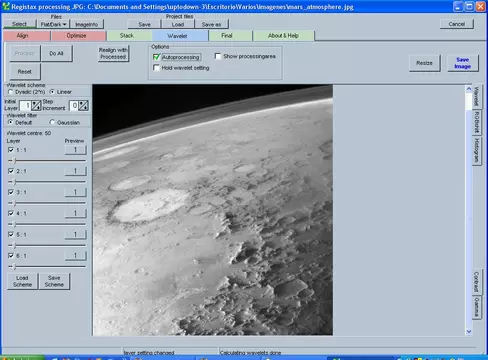Click Preview button for layer 2:1
The height and width of the screenshot is (360, 488).
75,171
